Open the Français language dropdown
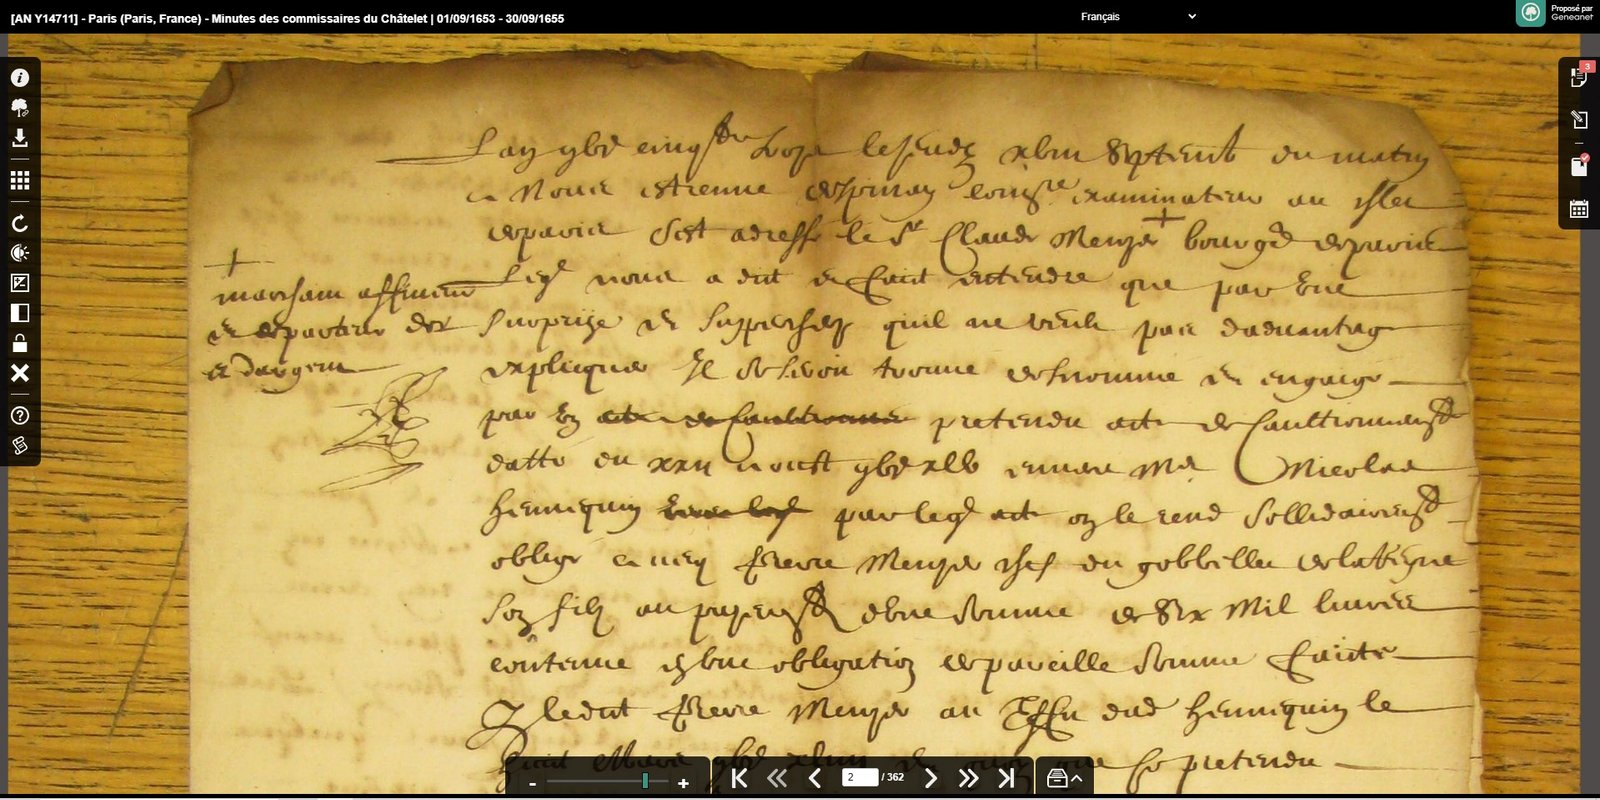 [1137, 17]
